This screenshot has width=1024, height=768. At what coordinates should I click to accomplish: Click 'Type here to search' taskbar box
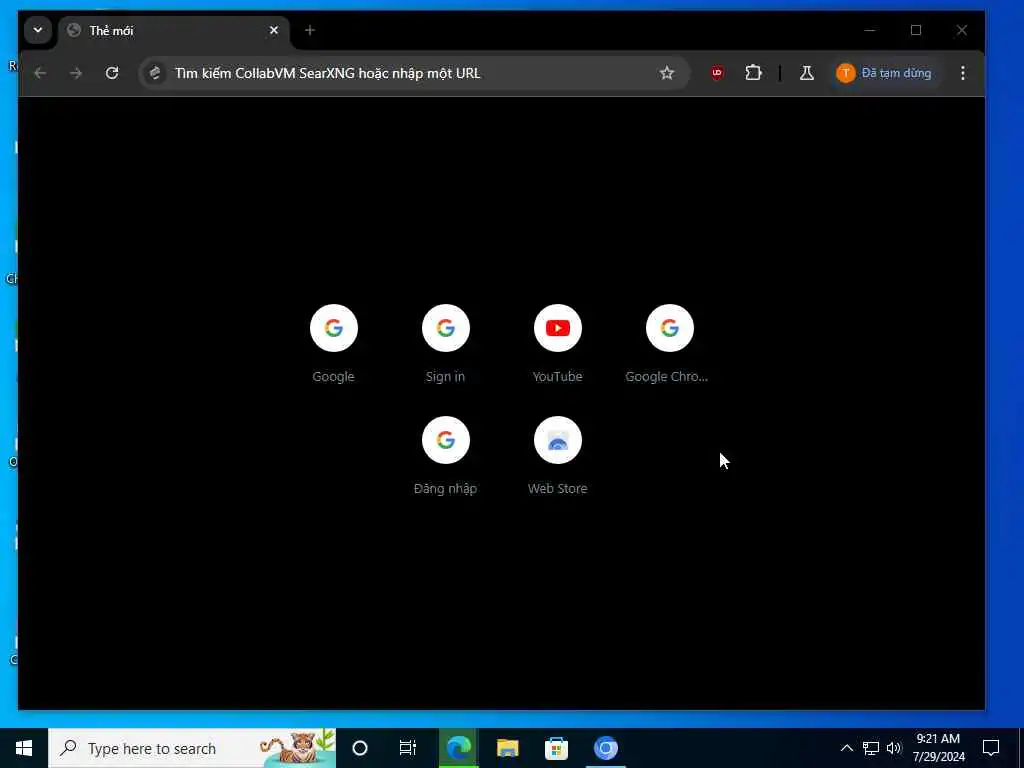coord(192,748)
